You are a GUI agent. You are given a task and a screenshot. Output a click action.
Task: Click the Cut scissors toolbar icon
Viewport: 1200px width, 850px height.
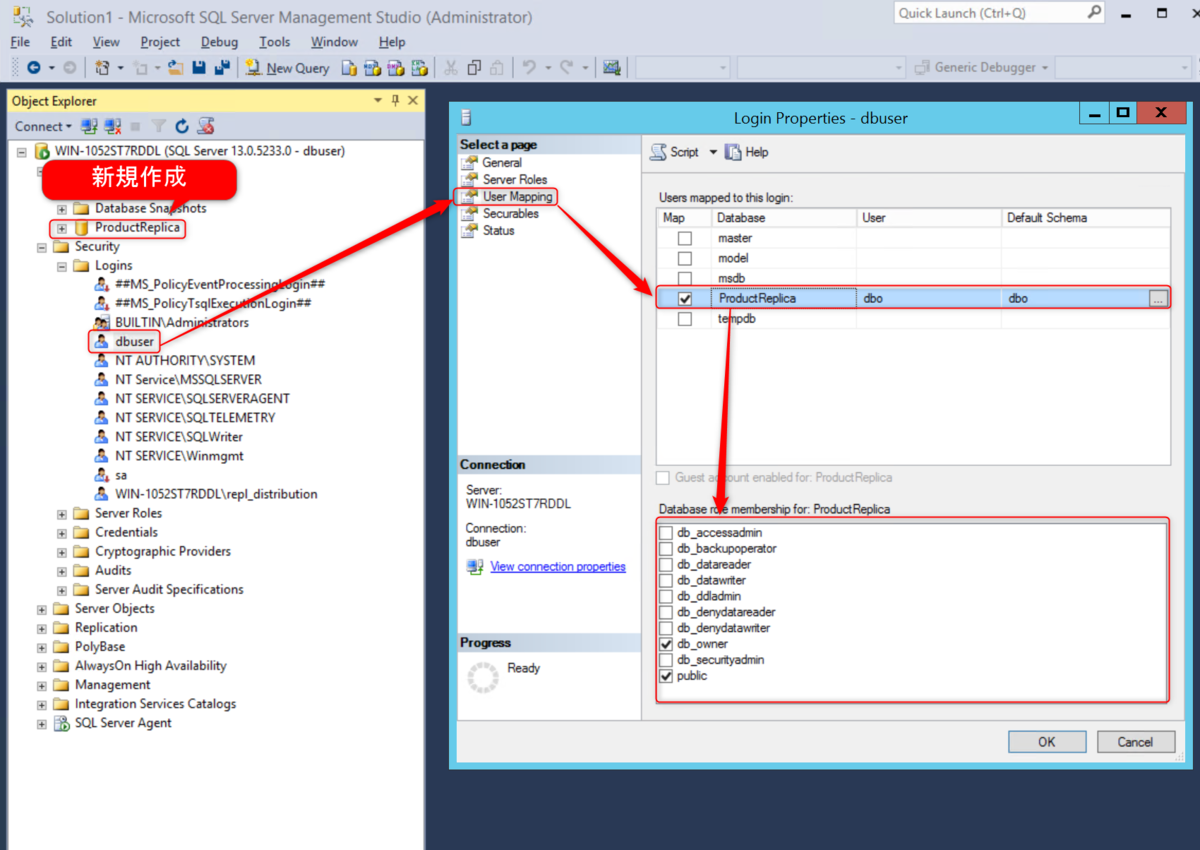[x=450, y=68]
